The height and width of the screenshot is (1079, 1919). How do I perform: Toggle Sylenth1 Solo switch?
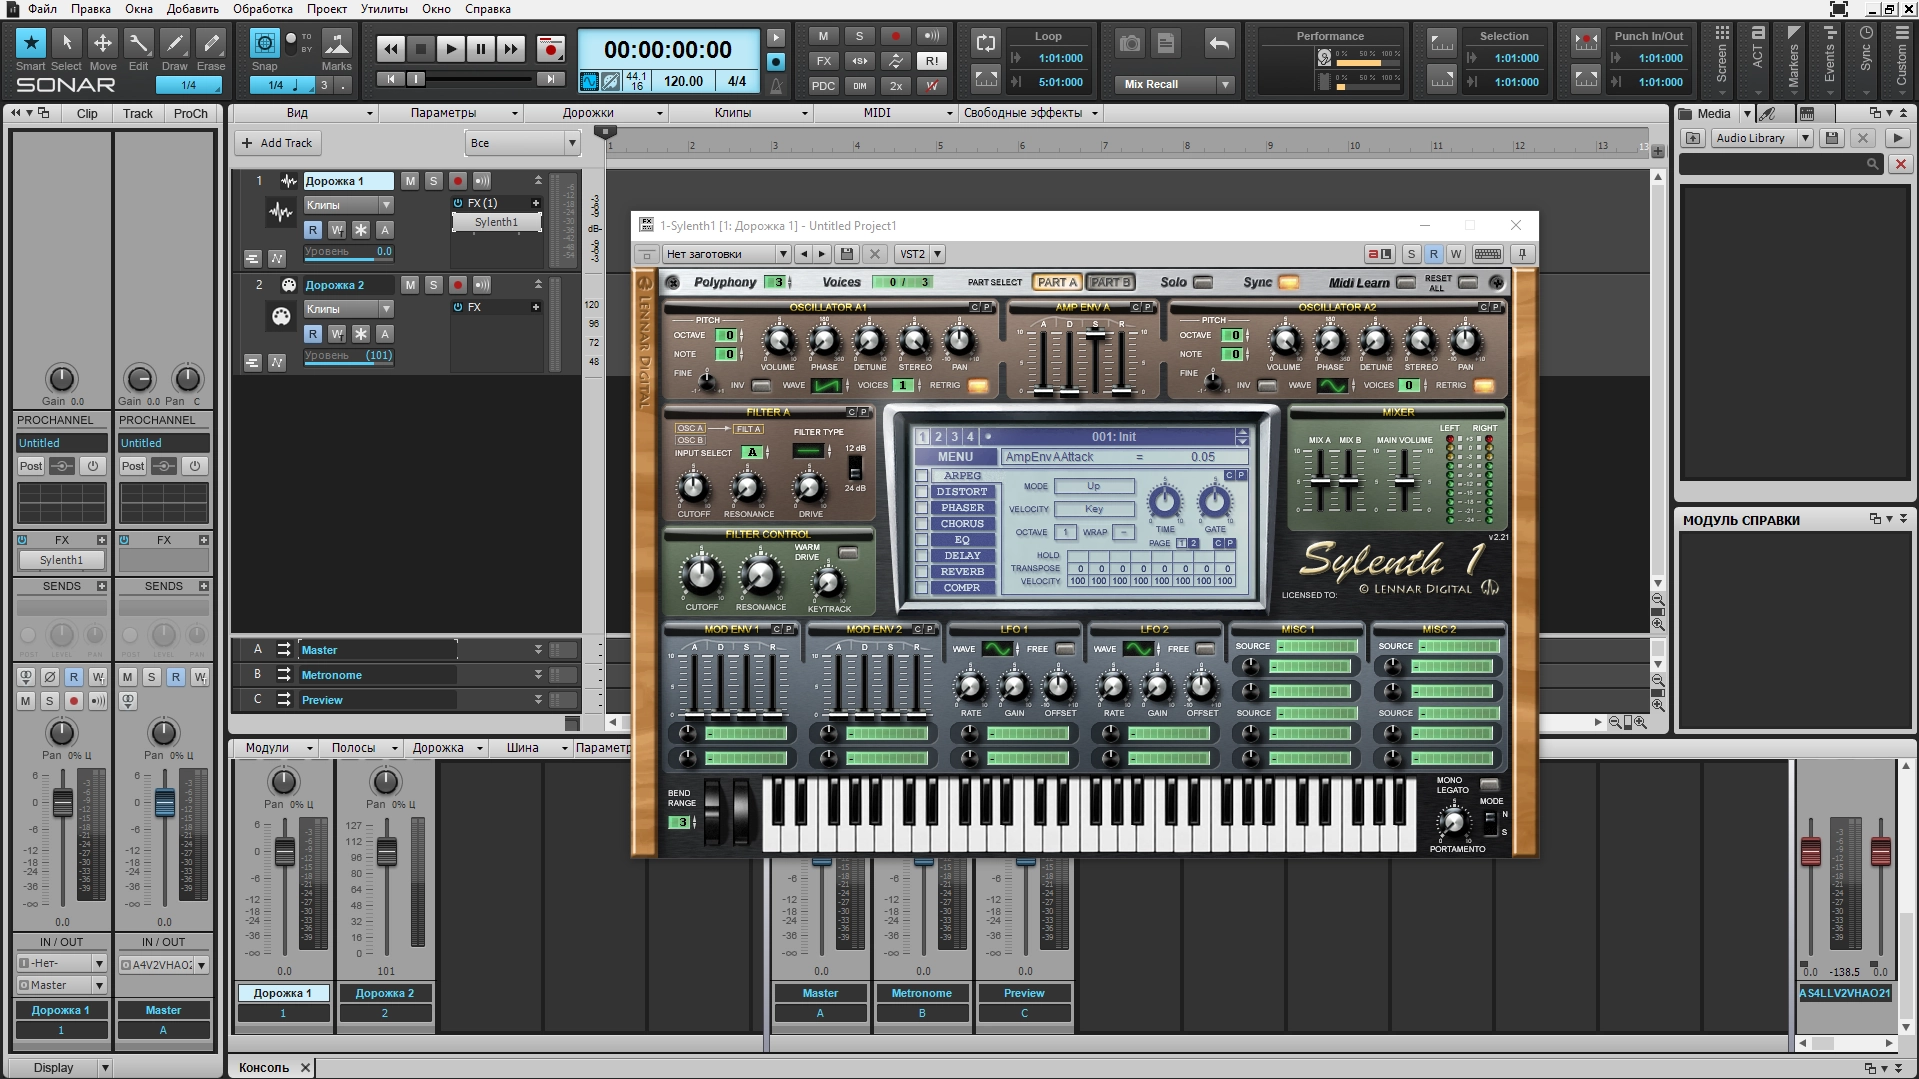[1203, 282]
